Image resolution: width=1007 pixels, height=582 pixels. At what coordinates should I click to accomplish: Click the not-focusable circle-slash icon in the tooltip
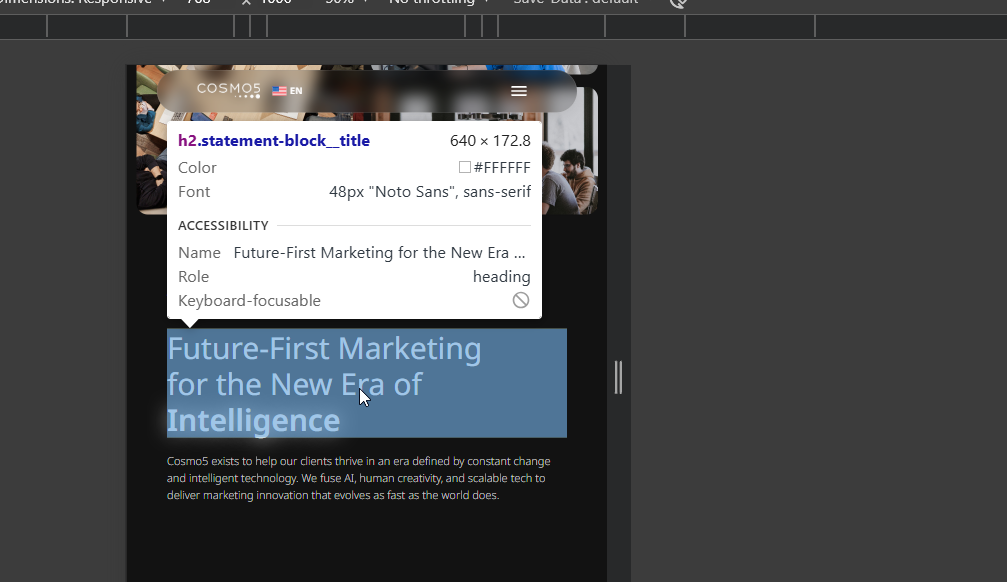[520, 300]
